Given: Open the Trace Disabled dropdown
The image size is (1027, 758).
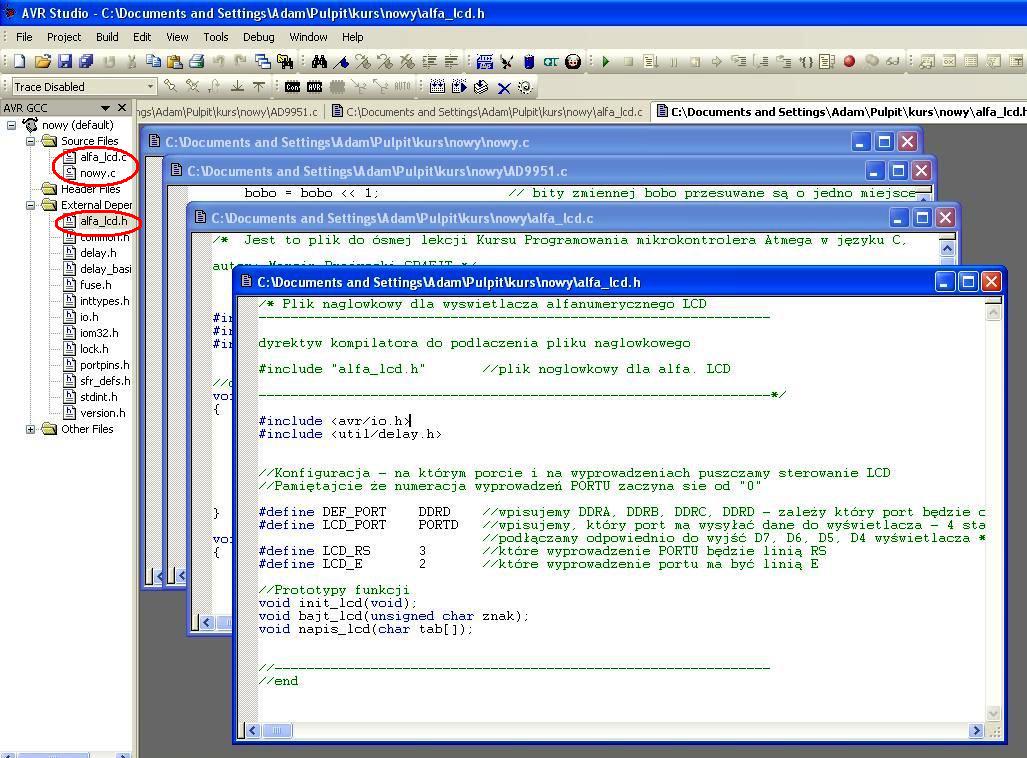Looking at the screenshot, I should pos(150,87).
